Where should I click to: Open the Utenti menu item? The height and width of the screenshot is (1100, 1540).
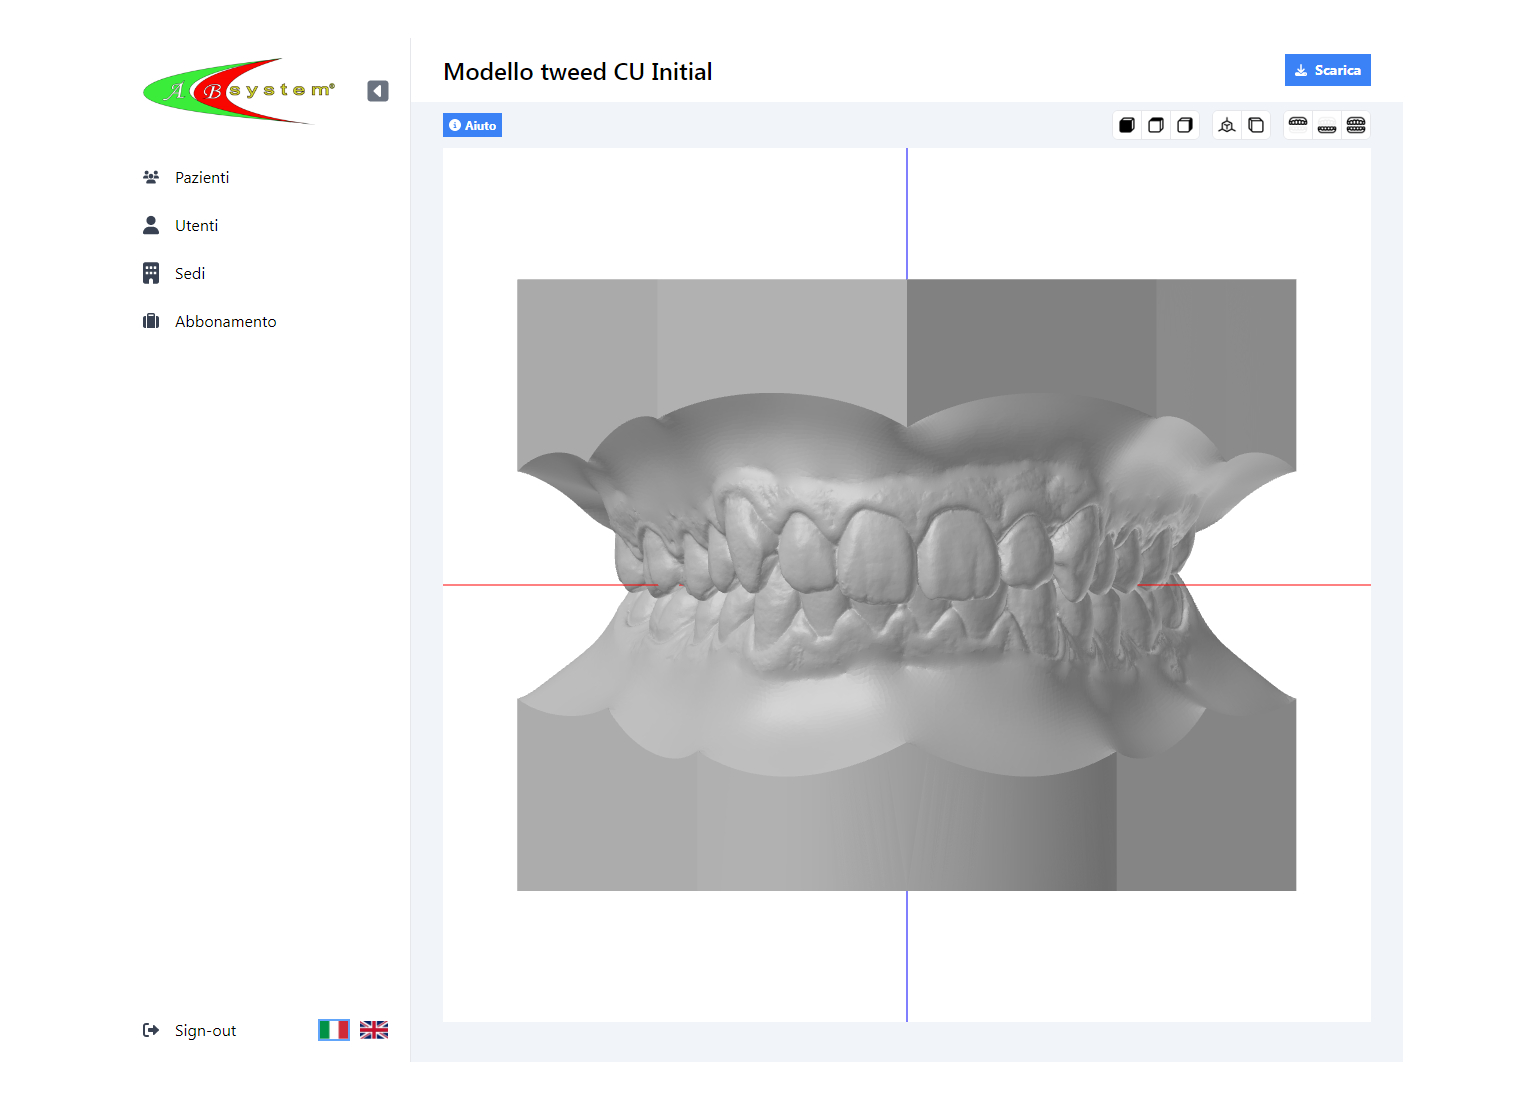196,225
